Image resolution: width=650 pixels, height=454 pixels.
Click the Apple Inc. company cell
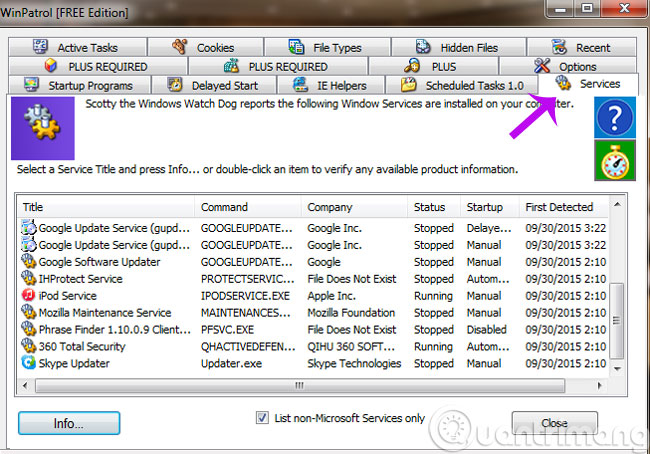(x=332, y=296)
